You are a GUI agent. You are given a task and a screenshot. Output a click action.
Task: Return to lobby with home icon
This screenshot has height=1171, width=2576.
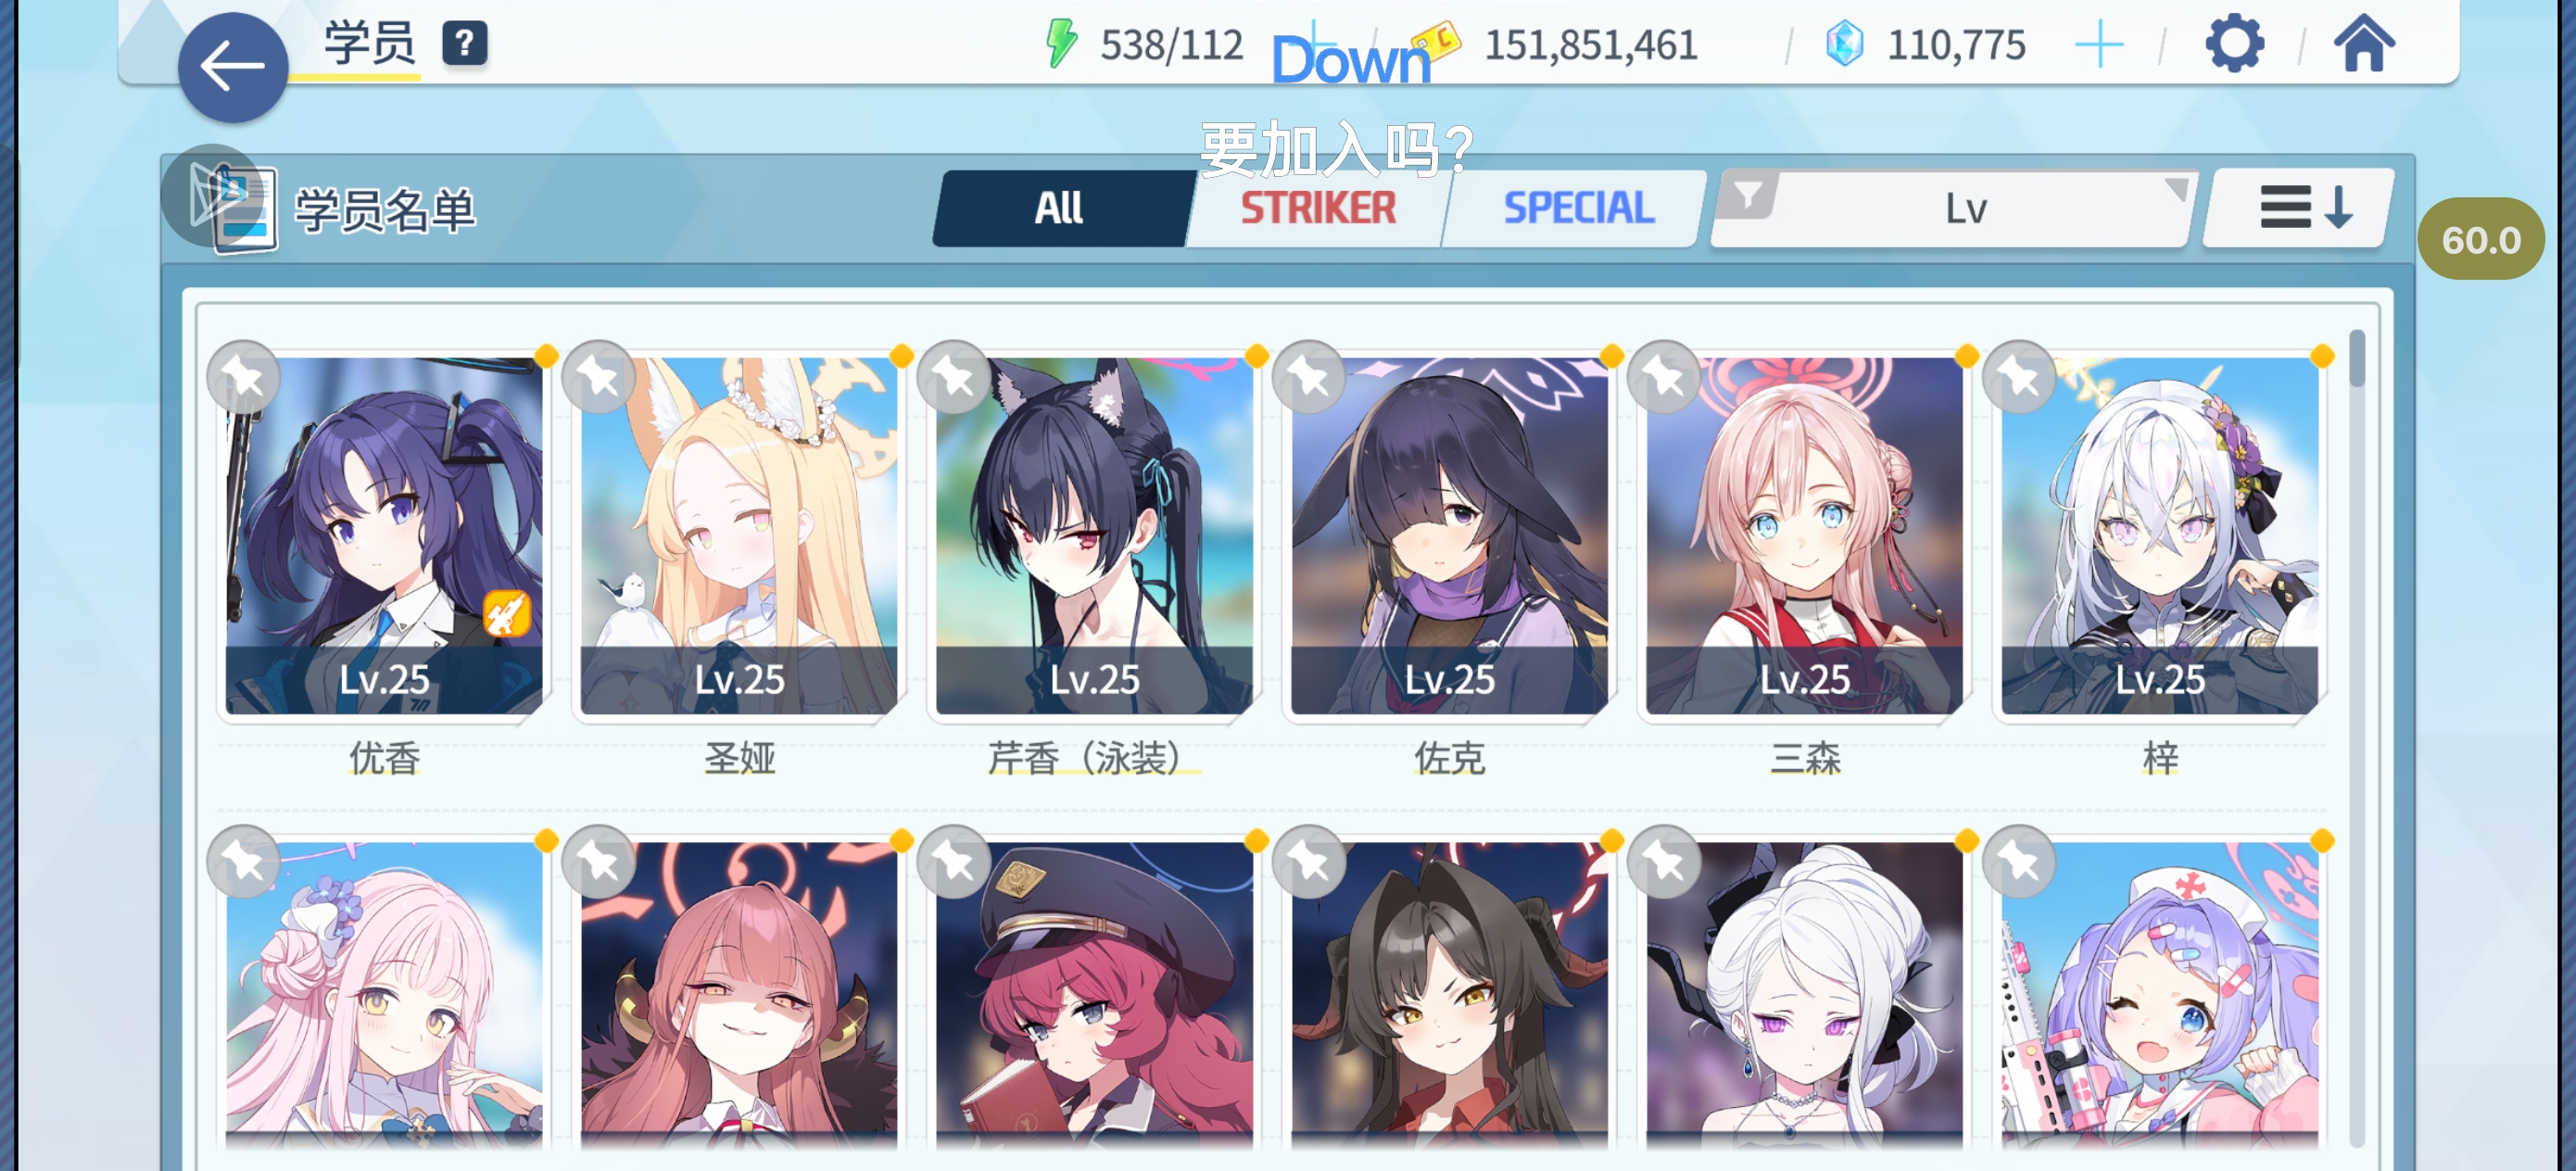pyautogui.click(x=2364, y=44)
